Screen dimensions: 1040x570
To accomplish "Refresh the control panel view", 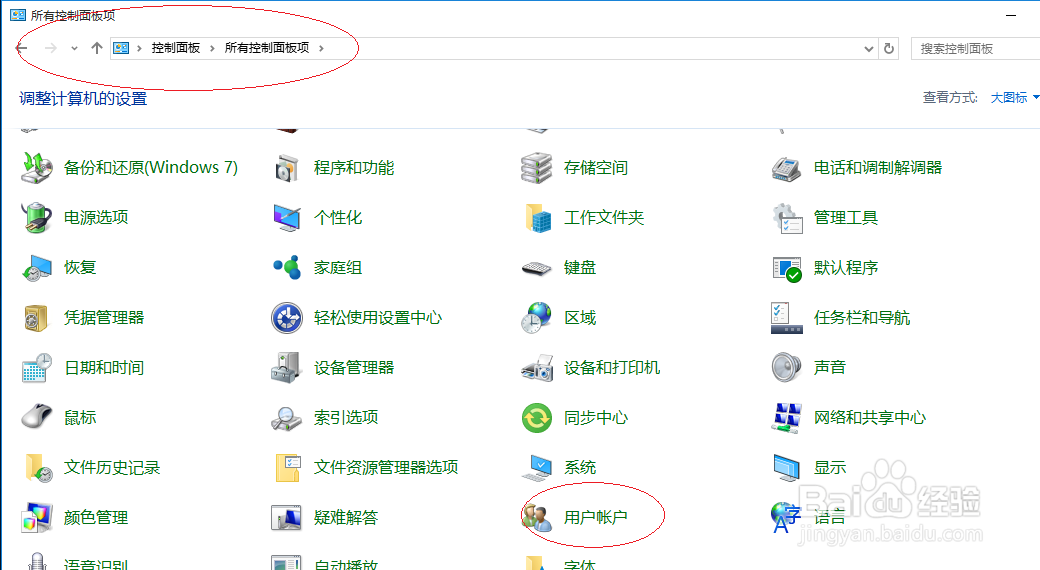I will coord(889,48).
